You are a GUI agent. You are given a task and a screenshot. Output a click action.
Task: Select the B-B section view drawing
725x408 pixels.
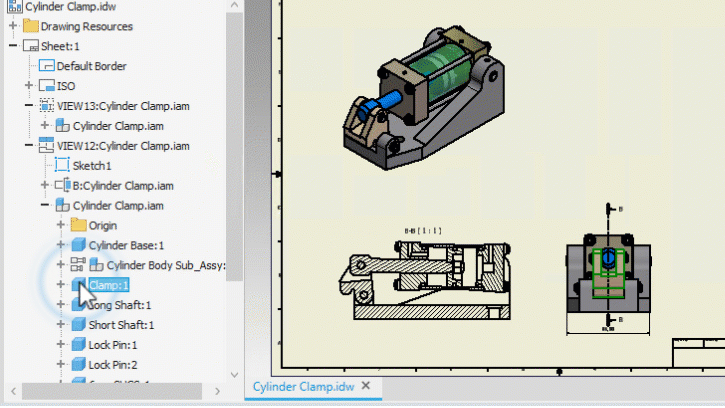point(424,280)
